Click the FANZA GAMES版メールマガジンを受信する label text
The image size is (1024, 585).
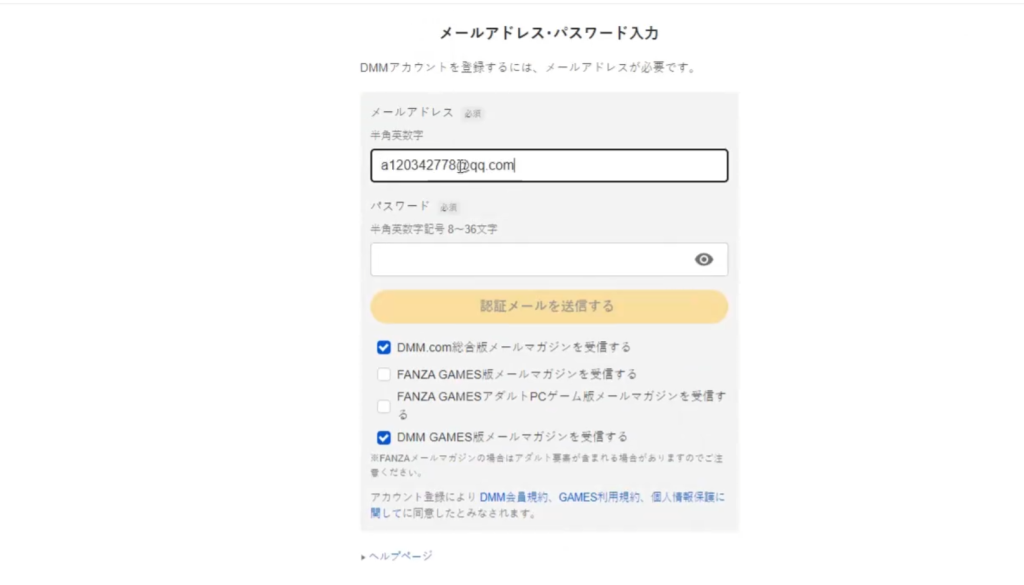pyautogui.click(x=517, y=374)
